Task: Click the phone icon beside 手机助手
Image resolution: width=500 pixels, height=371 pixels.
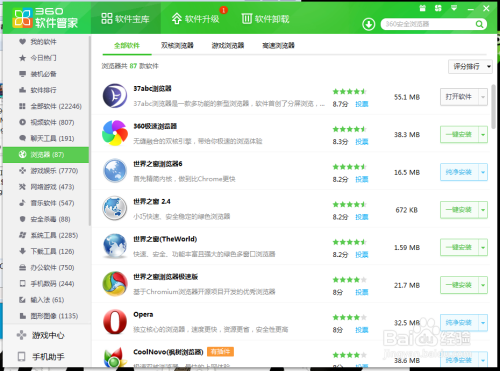Action: coord(22,357)
